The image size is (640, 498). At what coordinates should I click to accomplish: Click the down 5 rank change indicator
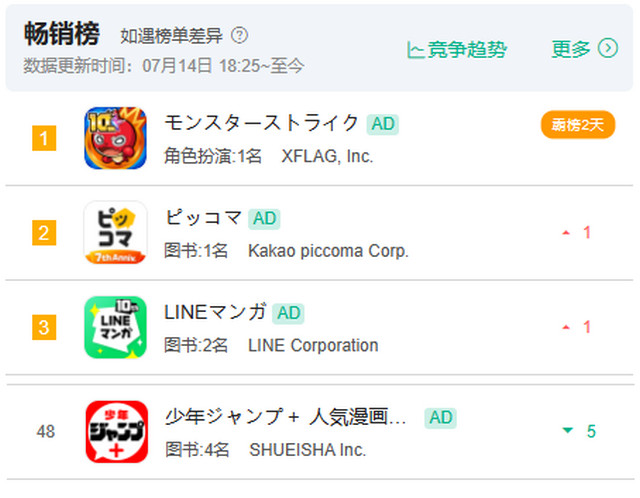point(580,431)
